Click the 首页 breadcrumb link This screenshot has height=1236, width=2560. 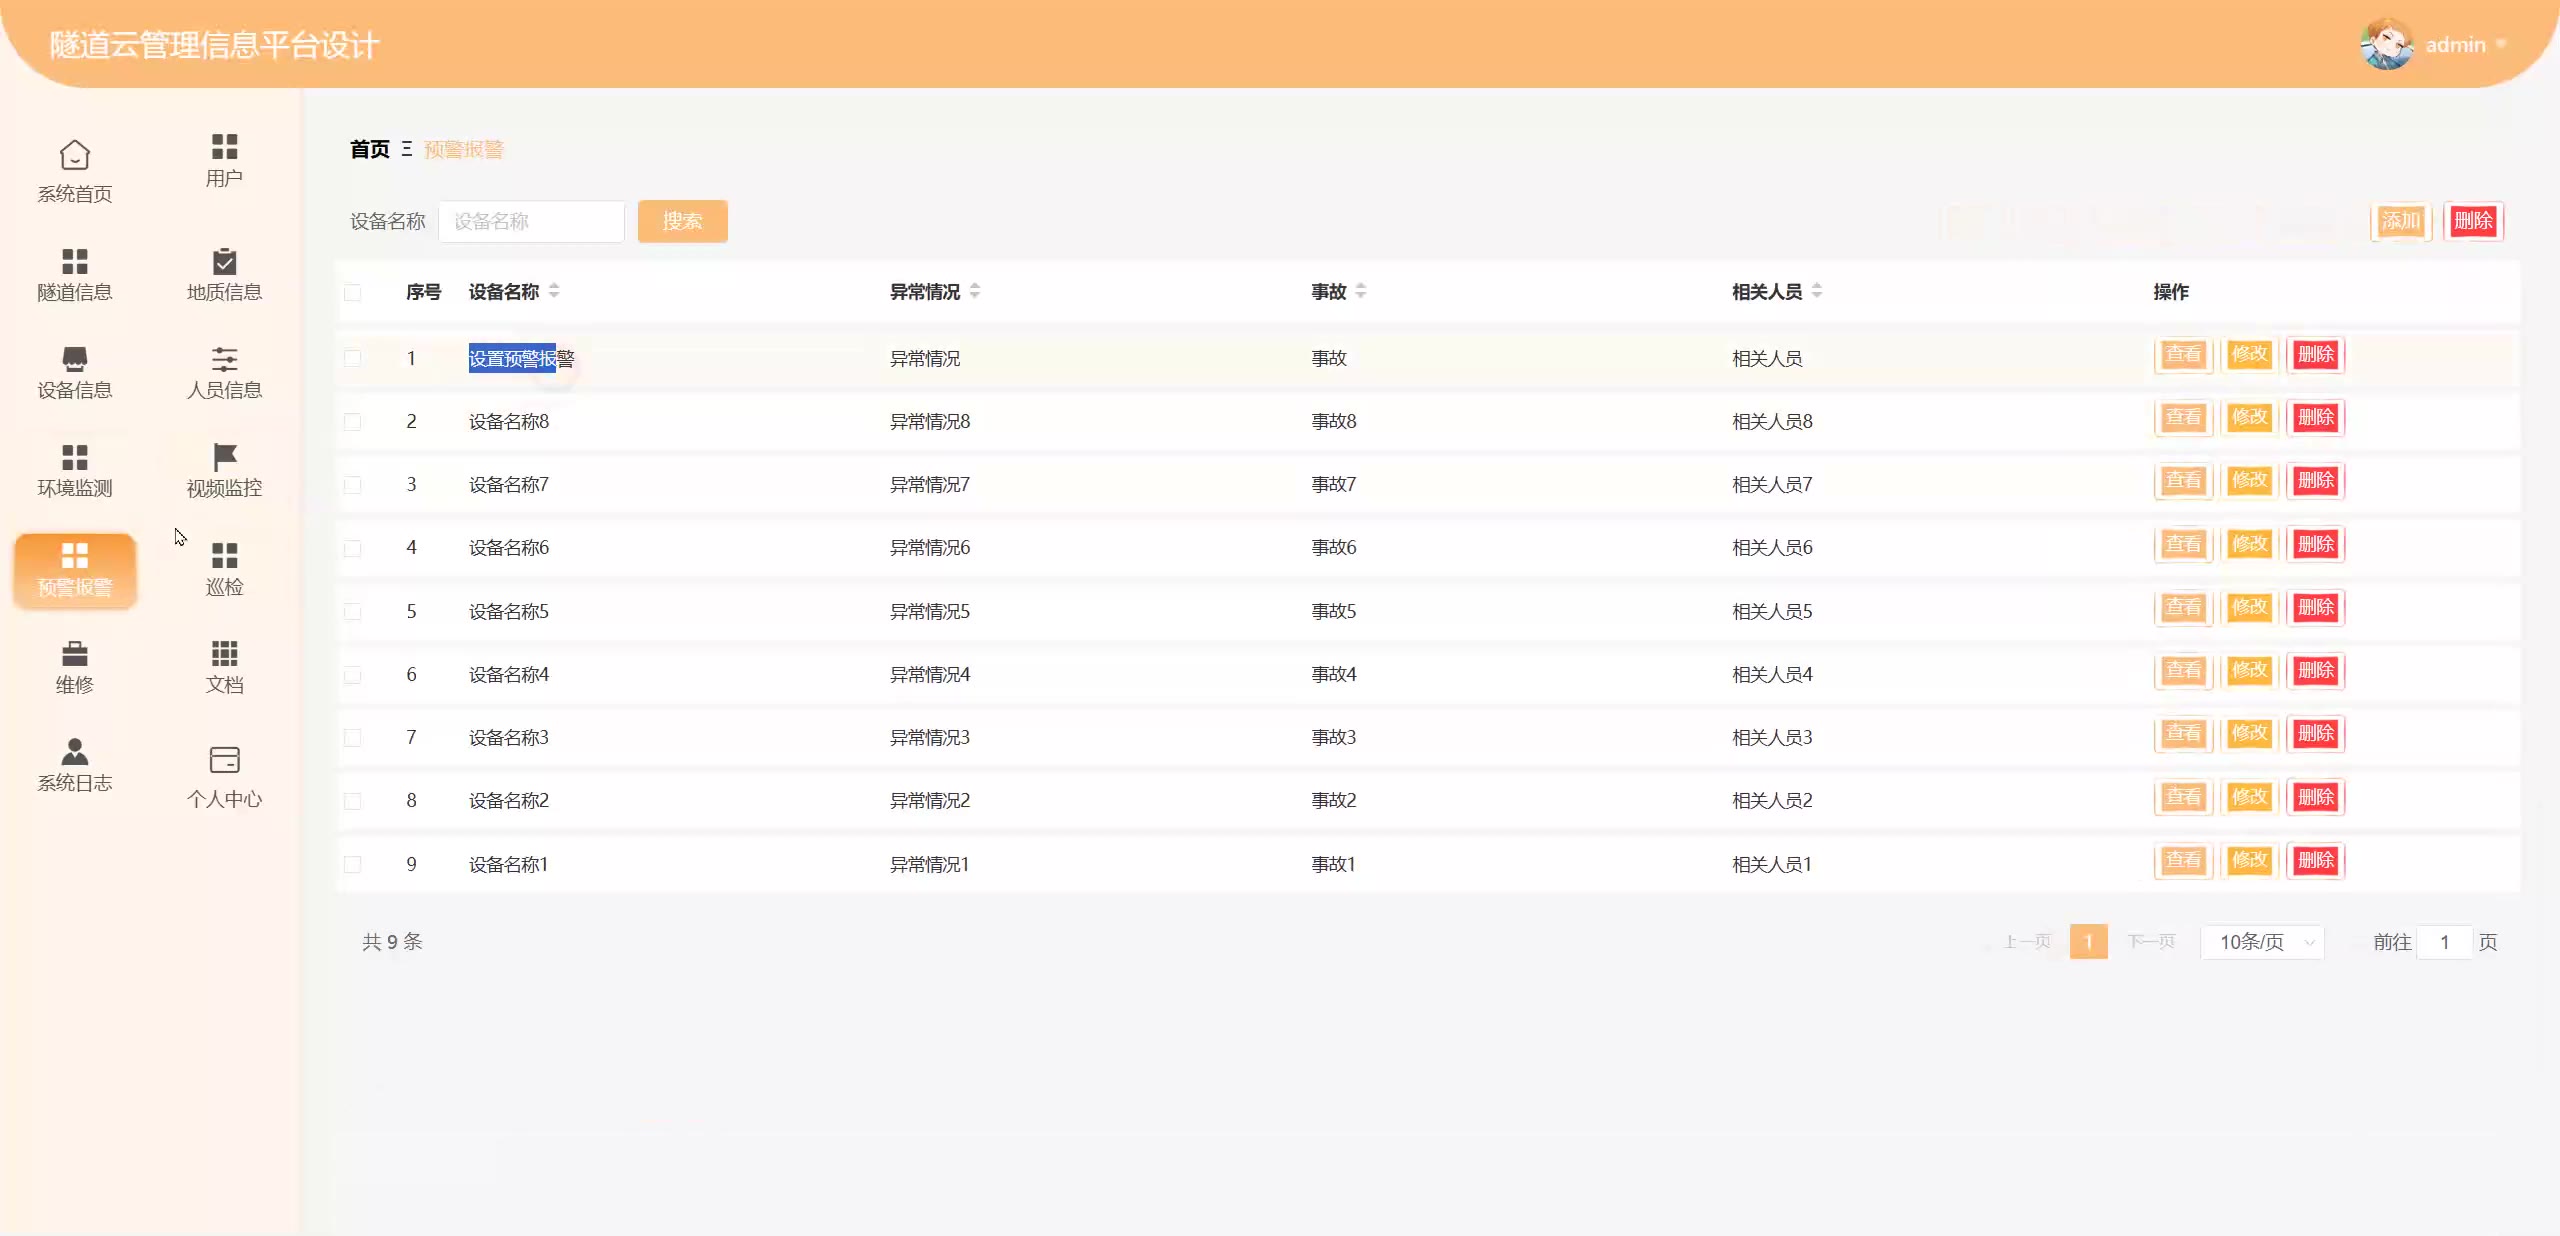point(369,149)
